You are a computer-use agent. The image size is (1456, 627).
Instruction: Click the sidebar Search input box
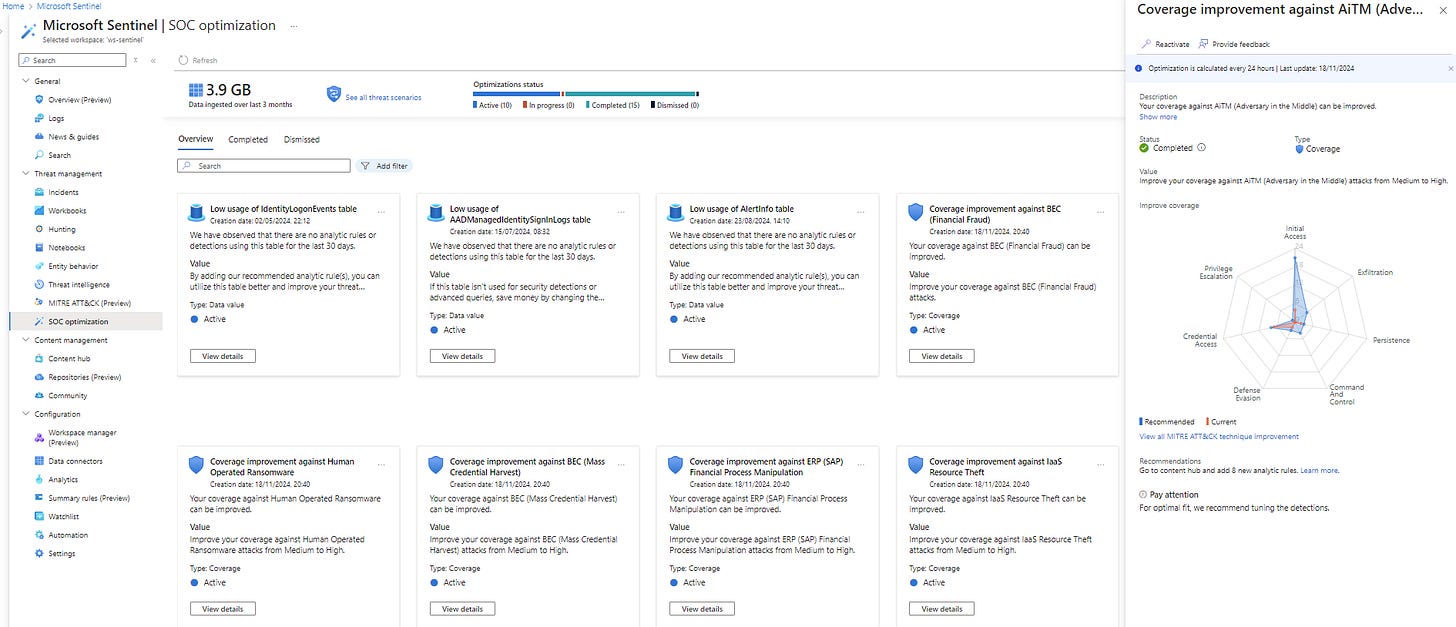click(73, 60)
